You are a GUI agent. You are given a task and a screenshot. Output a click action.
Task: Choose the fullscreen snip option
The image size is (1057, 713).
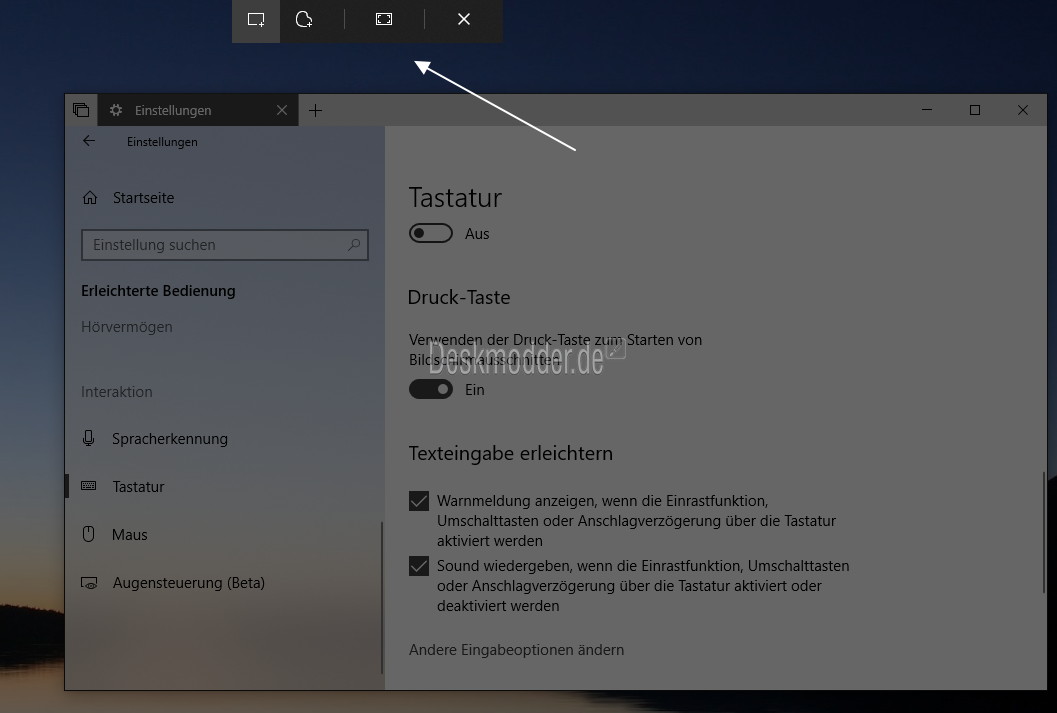(x=384, y=20)
